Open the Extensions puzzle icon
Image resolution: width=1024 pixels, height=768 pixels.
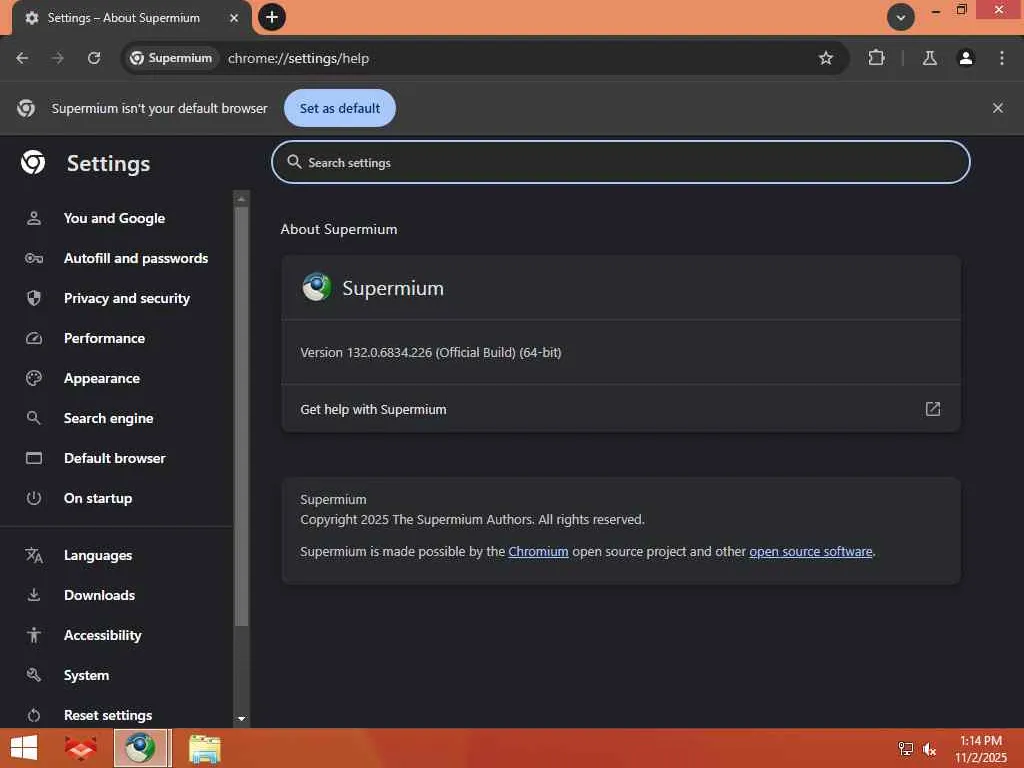point(876,58)
